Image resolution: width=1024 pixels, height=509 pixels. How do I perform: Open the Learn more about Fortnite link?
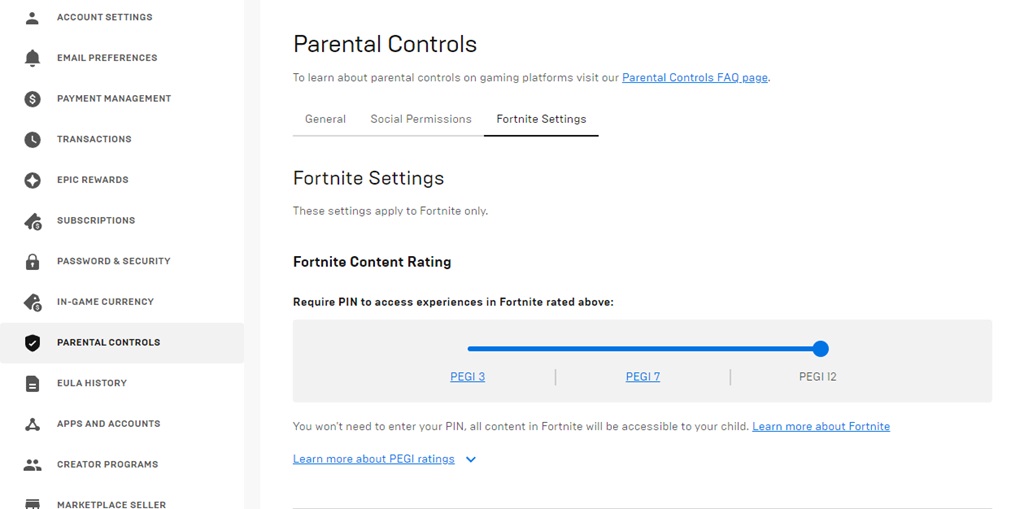821,426
